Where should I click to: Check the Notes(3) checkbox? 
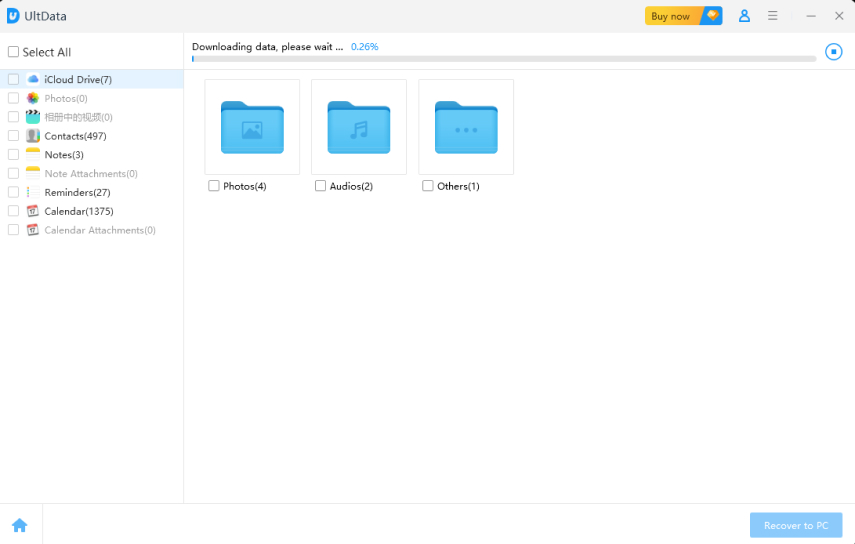(13, 154)
